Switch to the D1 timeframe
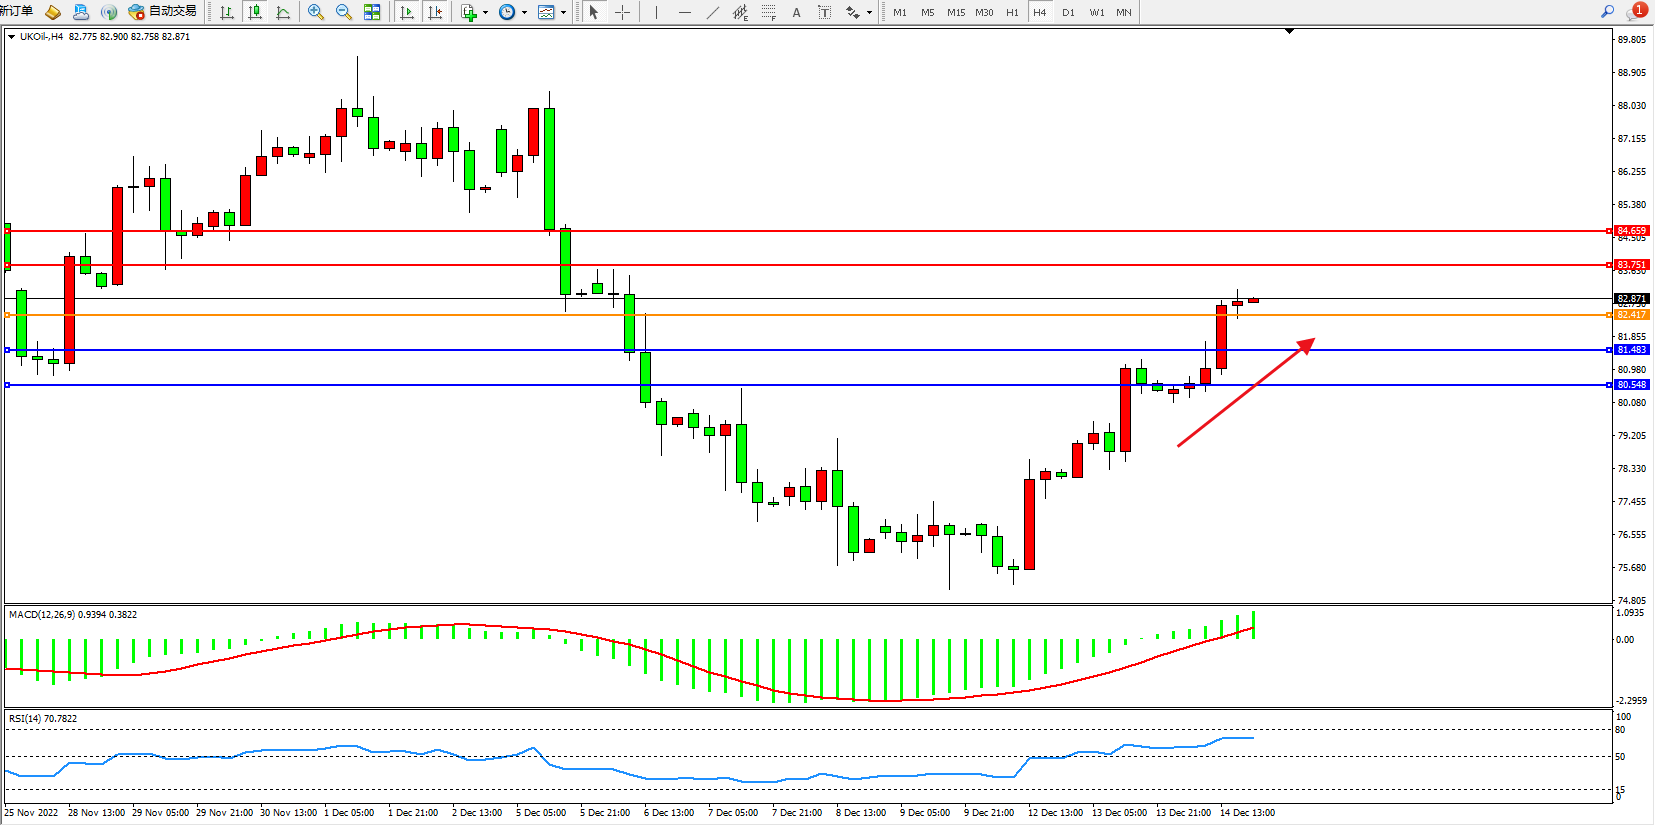 pos(1068,12)
